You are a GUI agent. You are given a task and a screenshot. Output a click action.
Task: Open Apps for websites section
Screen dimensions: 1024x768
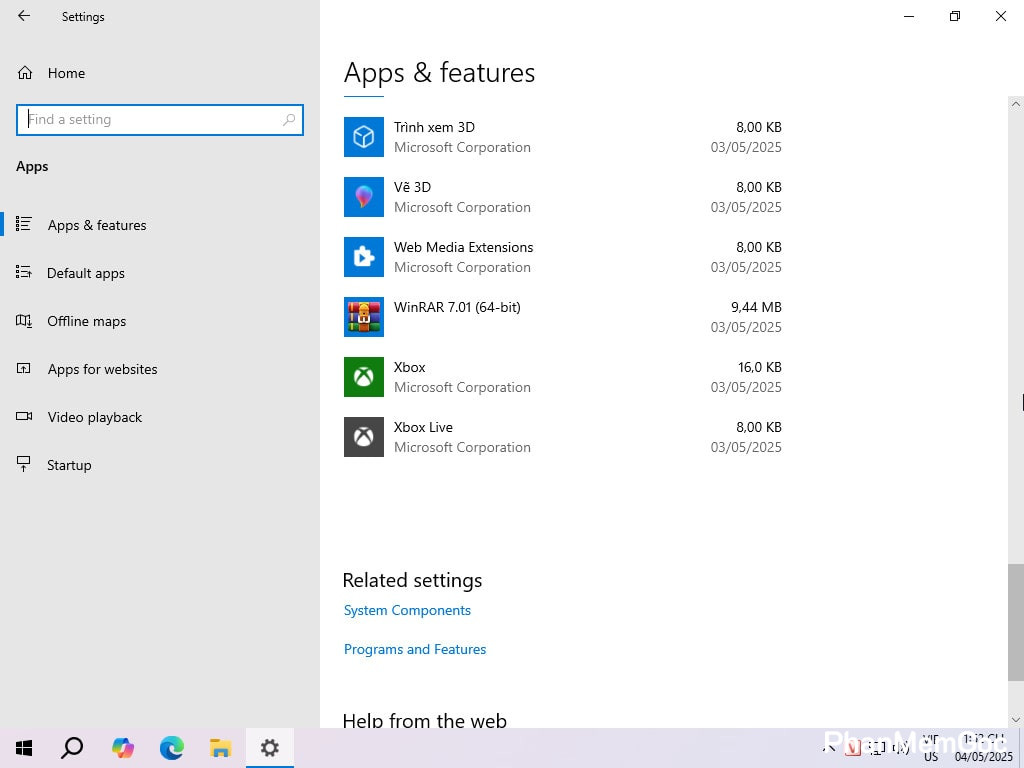102,369
